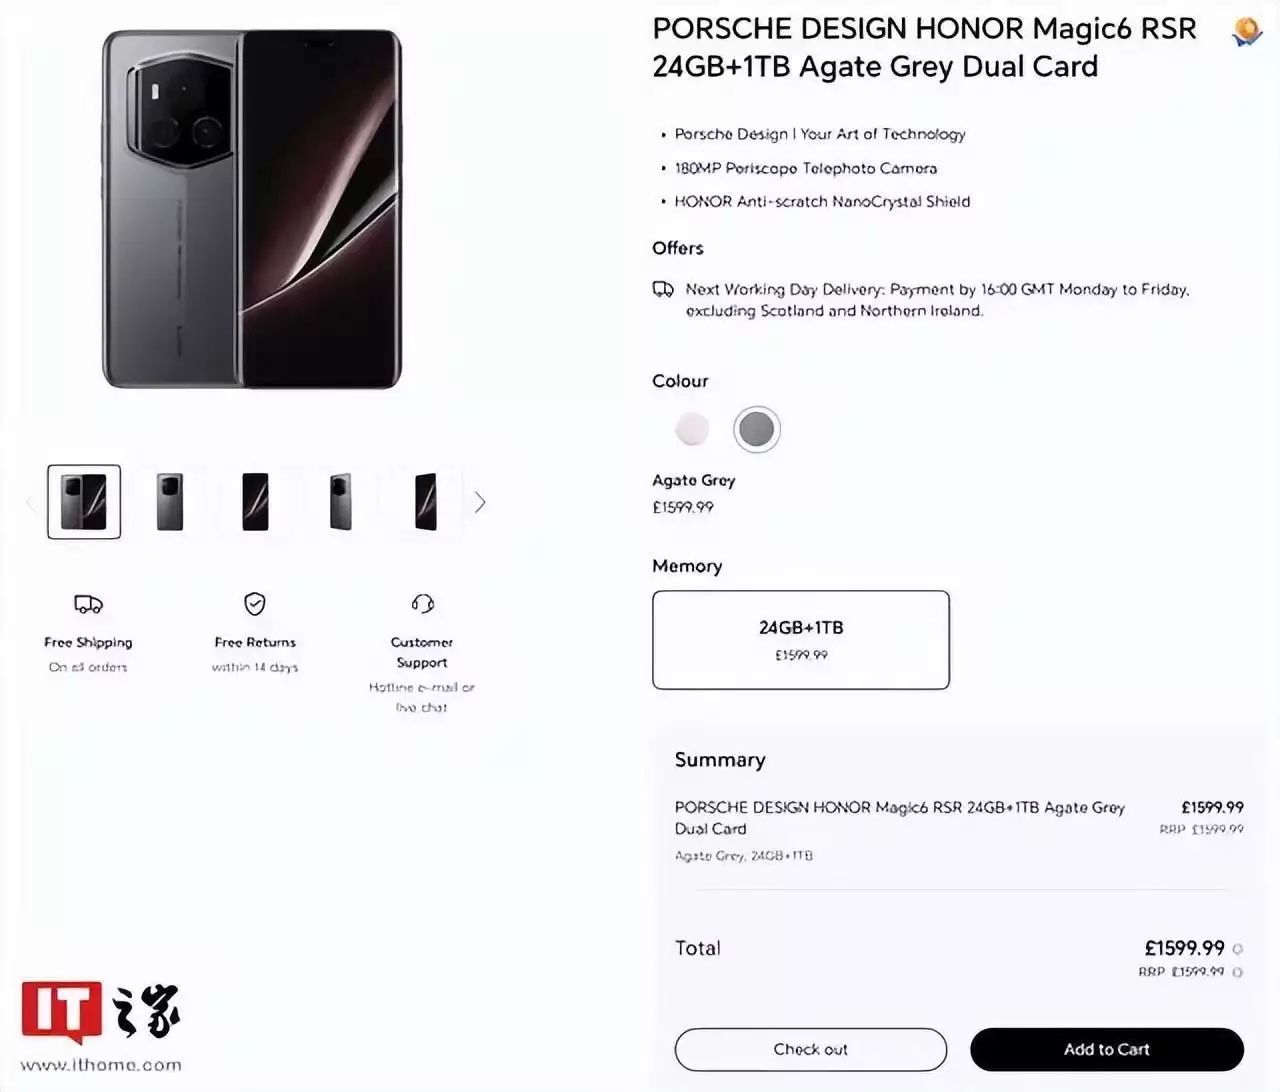
Task: Click the award badge icon beside product title
Action: tap(1246, 32)
